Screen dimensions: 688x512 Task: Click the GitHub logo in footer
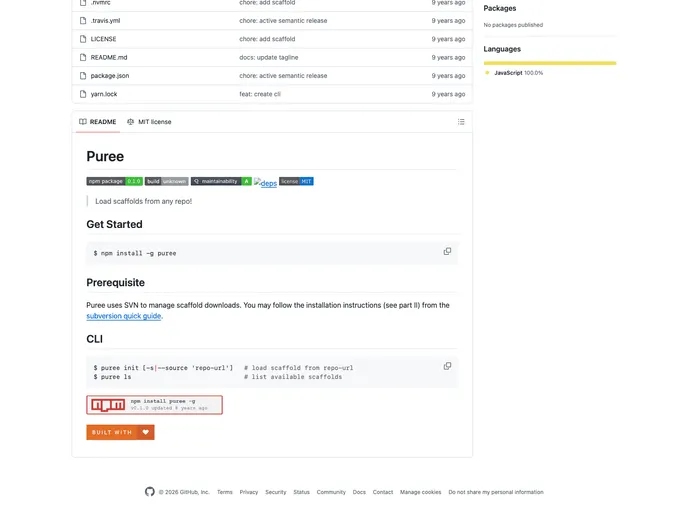[x=150, y=492]
